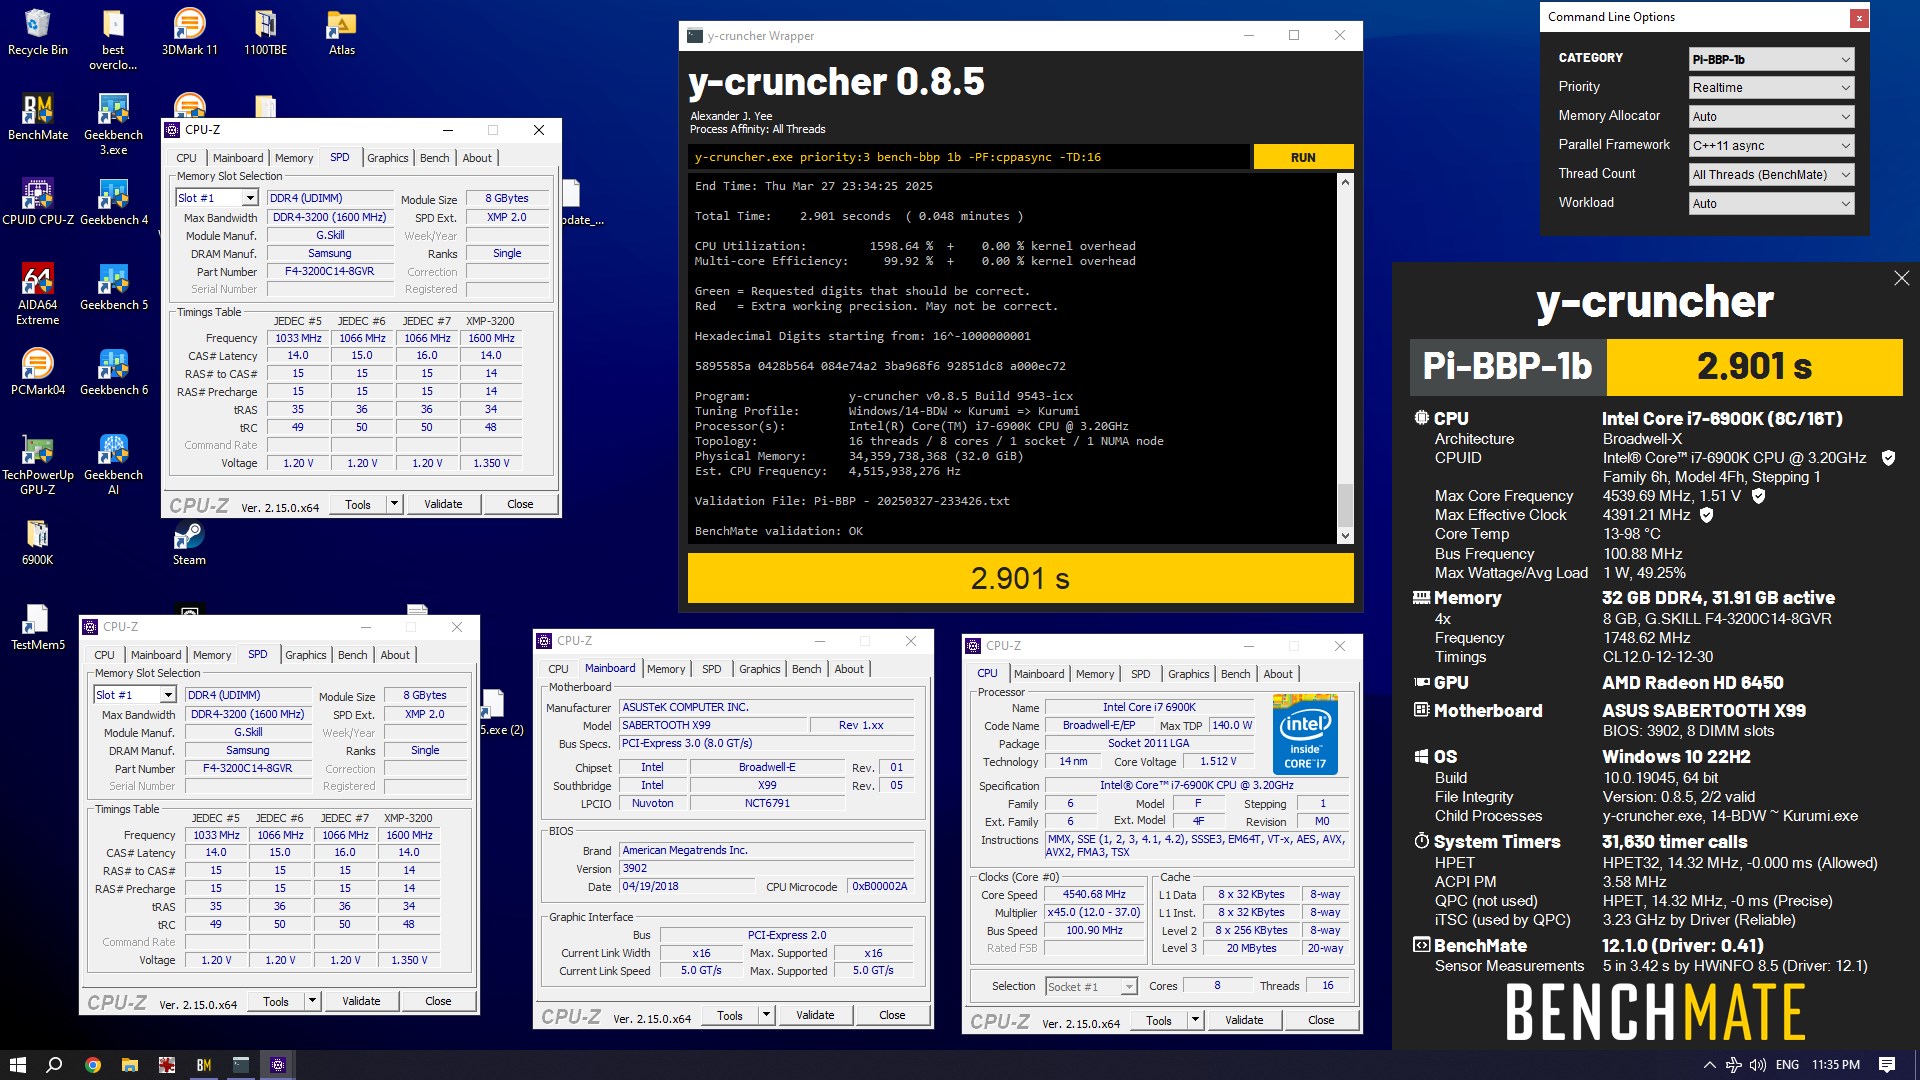Switch to CPU-Z taskbar icon
The width and height of the screenshot is (1920, 1080).
click(278, 1065)
